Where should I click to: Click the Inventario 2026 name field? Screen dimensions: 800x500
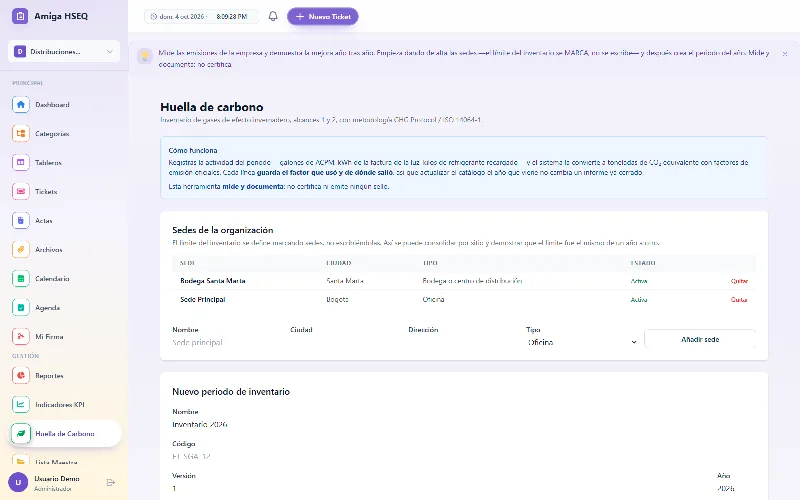(464, 424)
